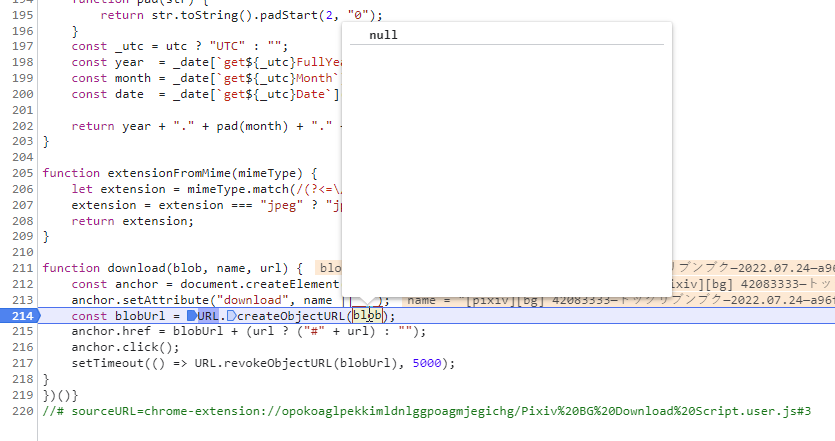Click pad(month) in the return statement

coord(252,126)
